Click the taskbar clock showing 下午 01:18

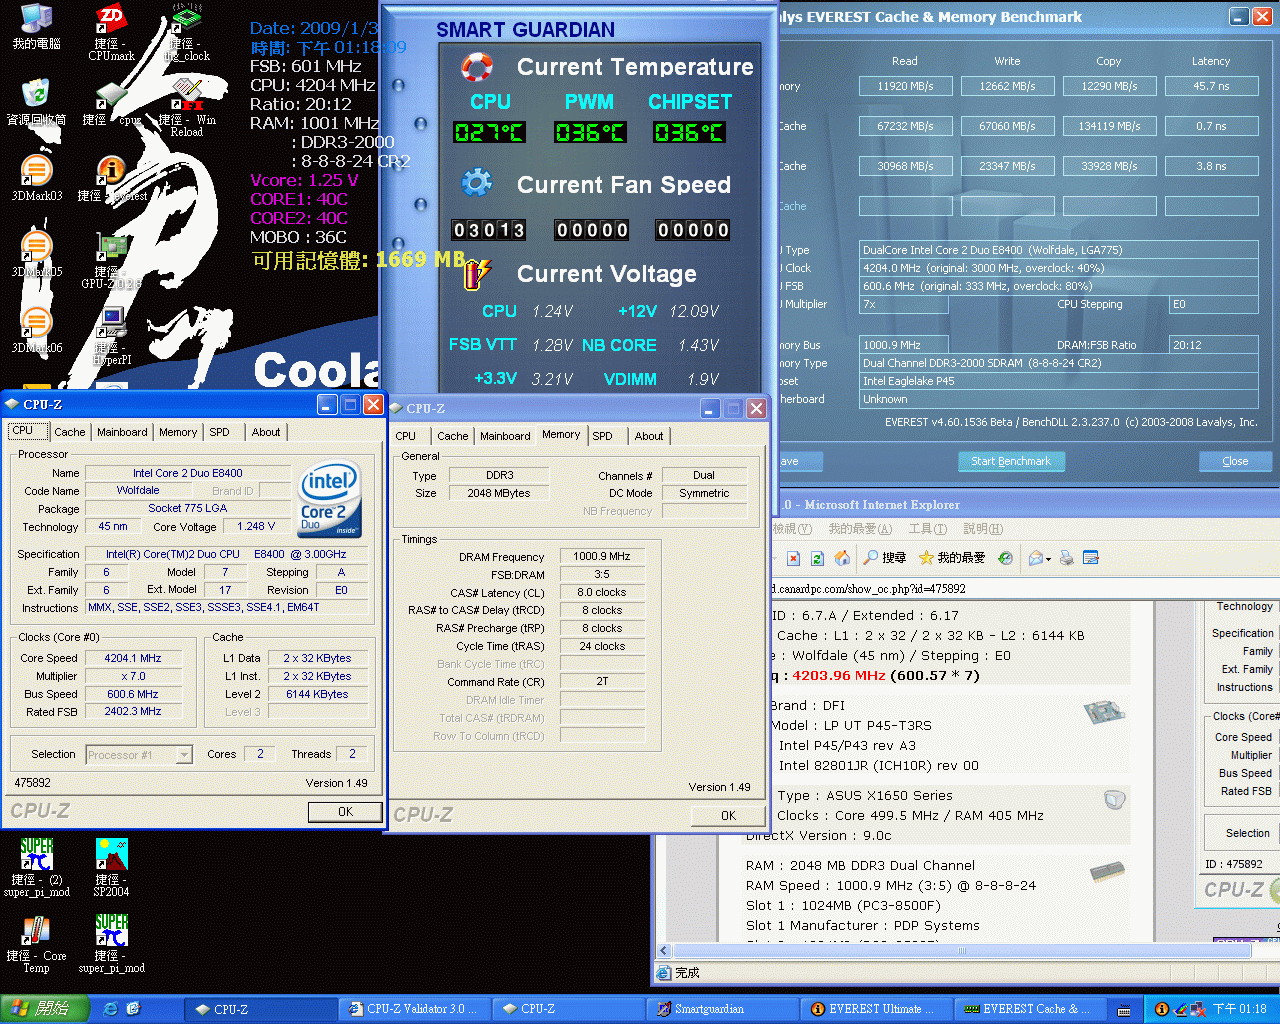[1239, 1009]
